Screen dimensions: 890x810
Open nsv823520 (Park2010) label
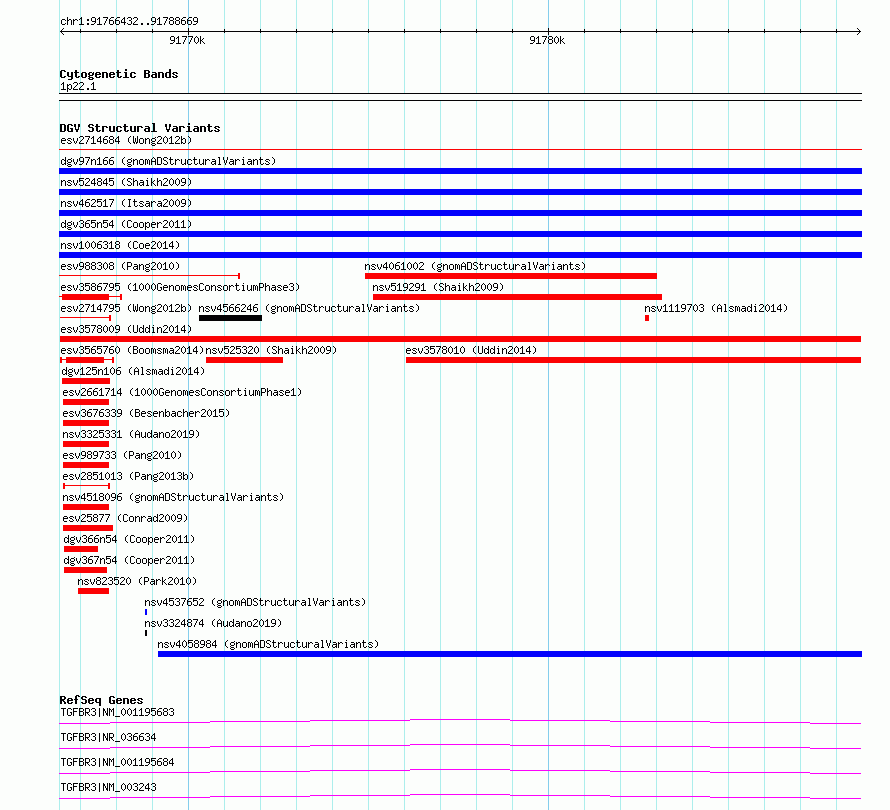(x=137, y=581)
